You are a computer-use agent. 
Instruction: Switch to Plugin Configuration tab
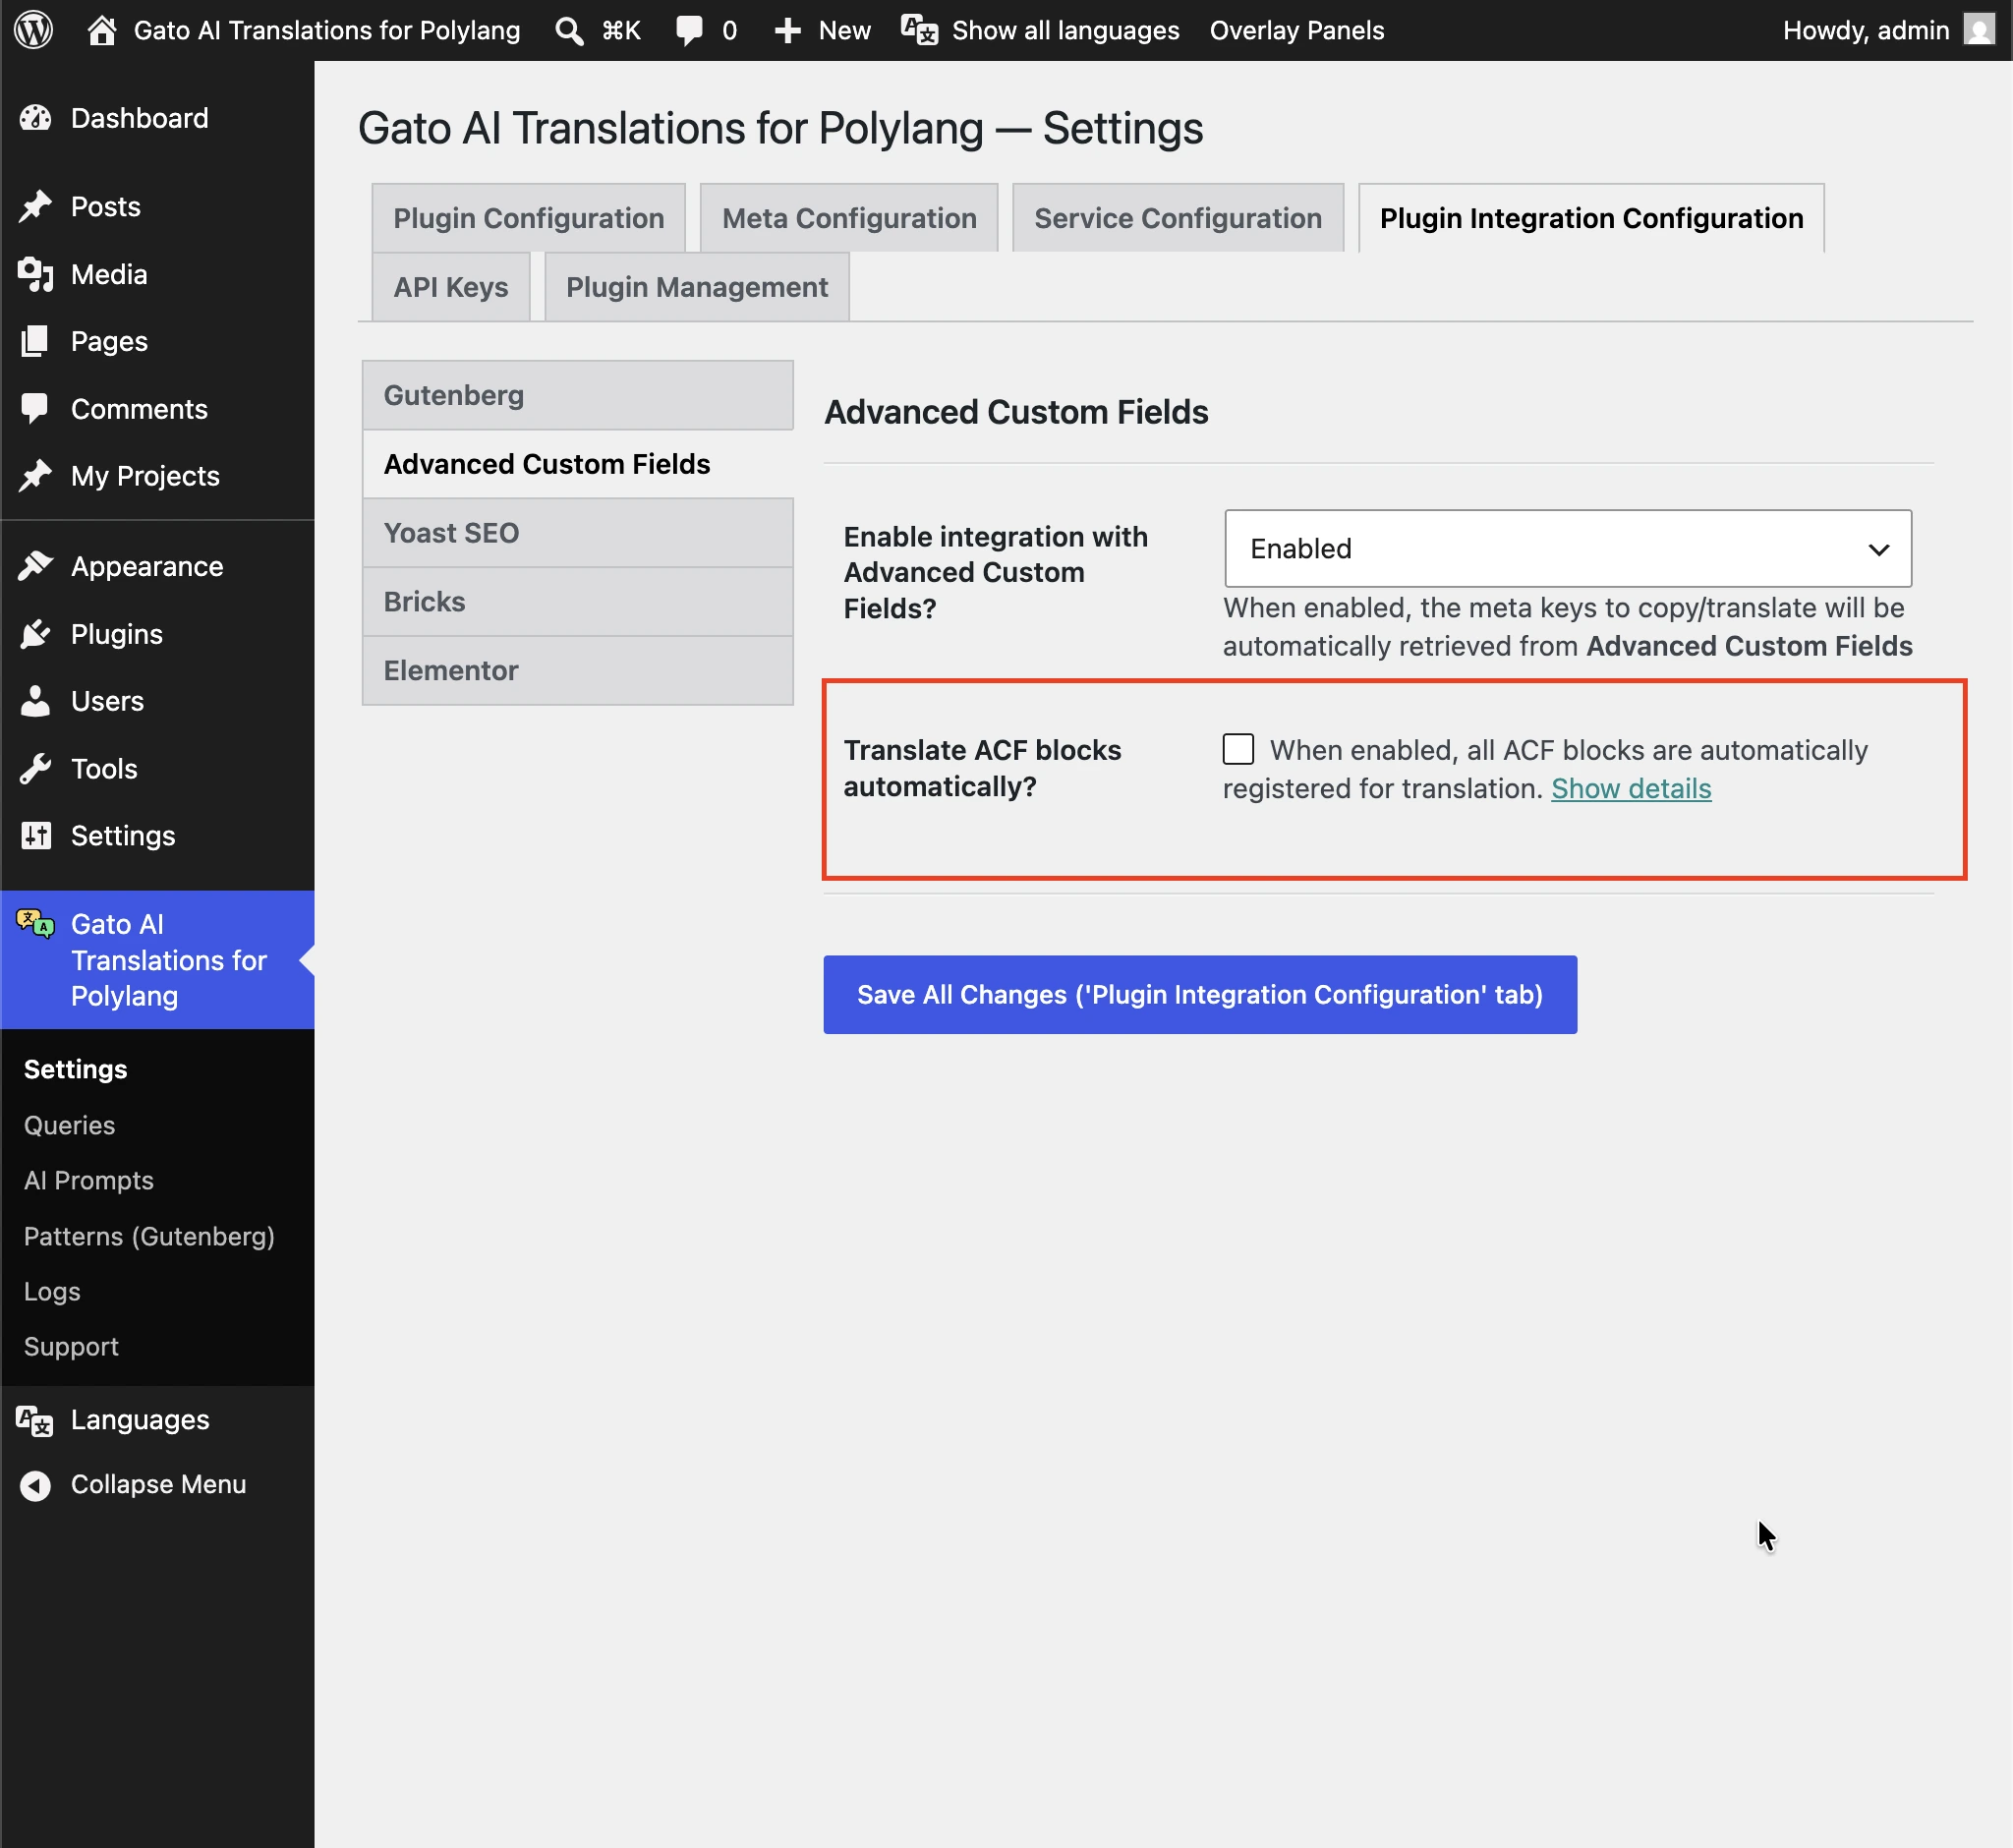tap(529, 218)
